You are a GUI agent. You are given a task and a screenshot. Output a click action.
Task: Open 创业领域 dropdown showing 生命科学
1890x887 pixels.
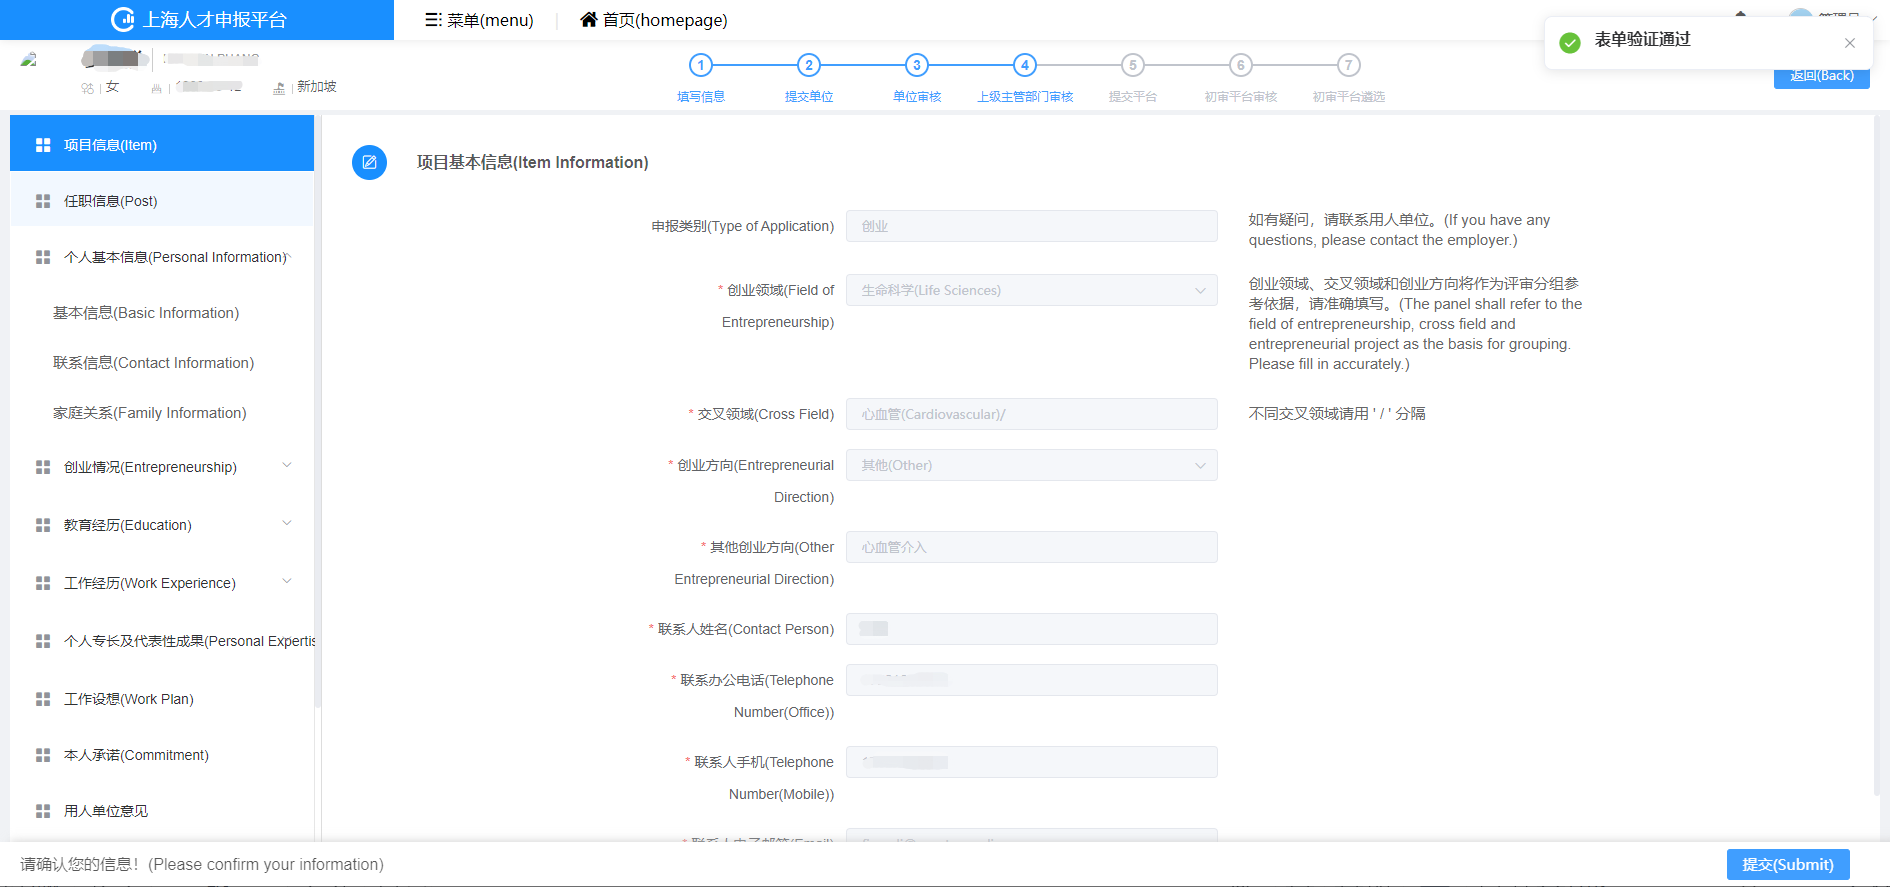[1031, 290]
